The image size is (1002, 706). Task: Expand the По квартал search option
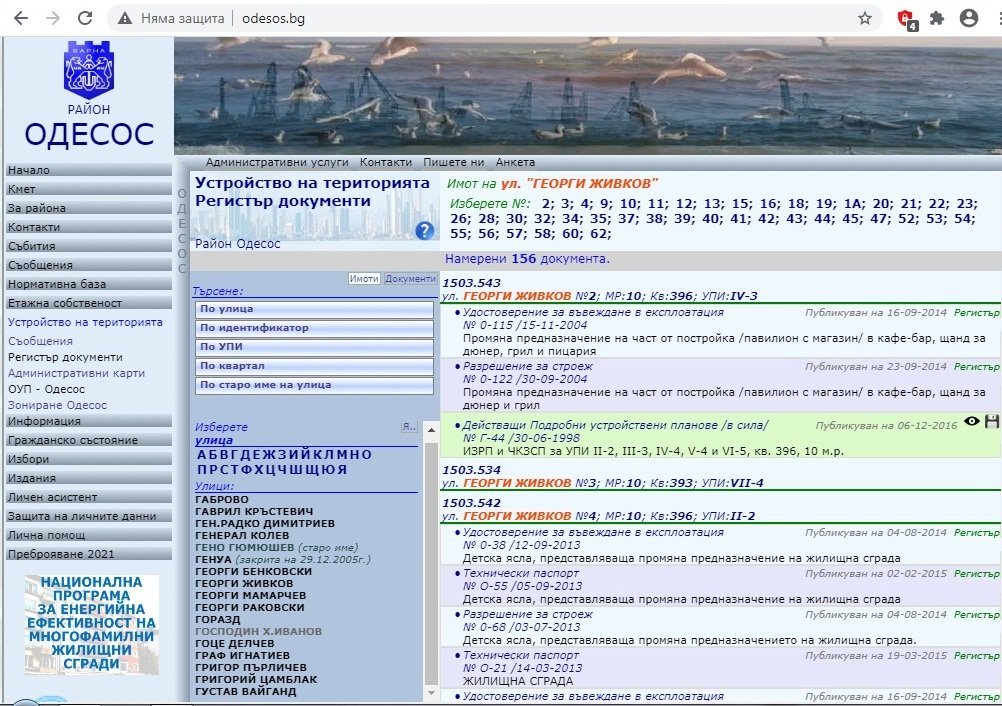tap(314, 366)
